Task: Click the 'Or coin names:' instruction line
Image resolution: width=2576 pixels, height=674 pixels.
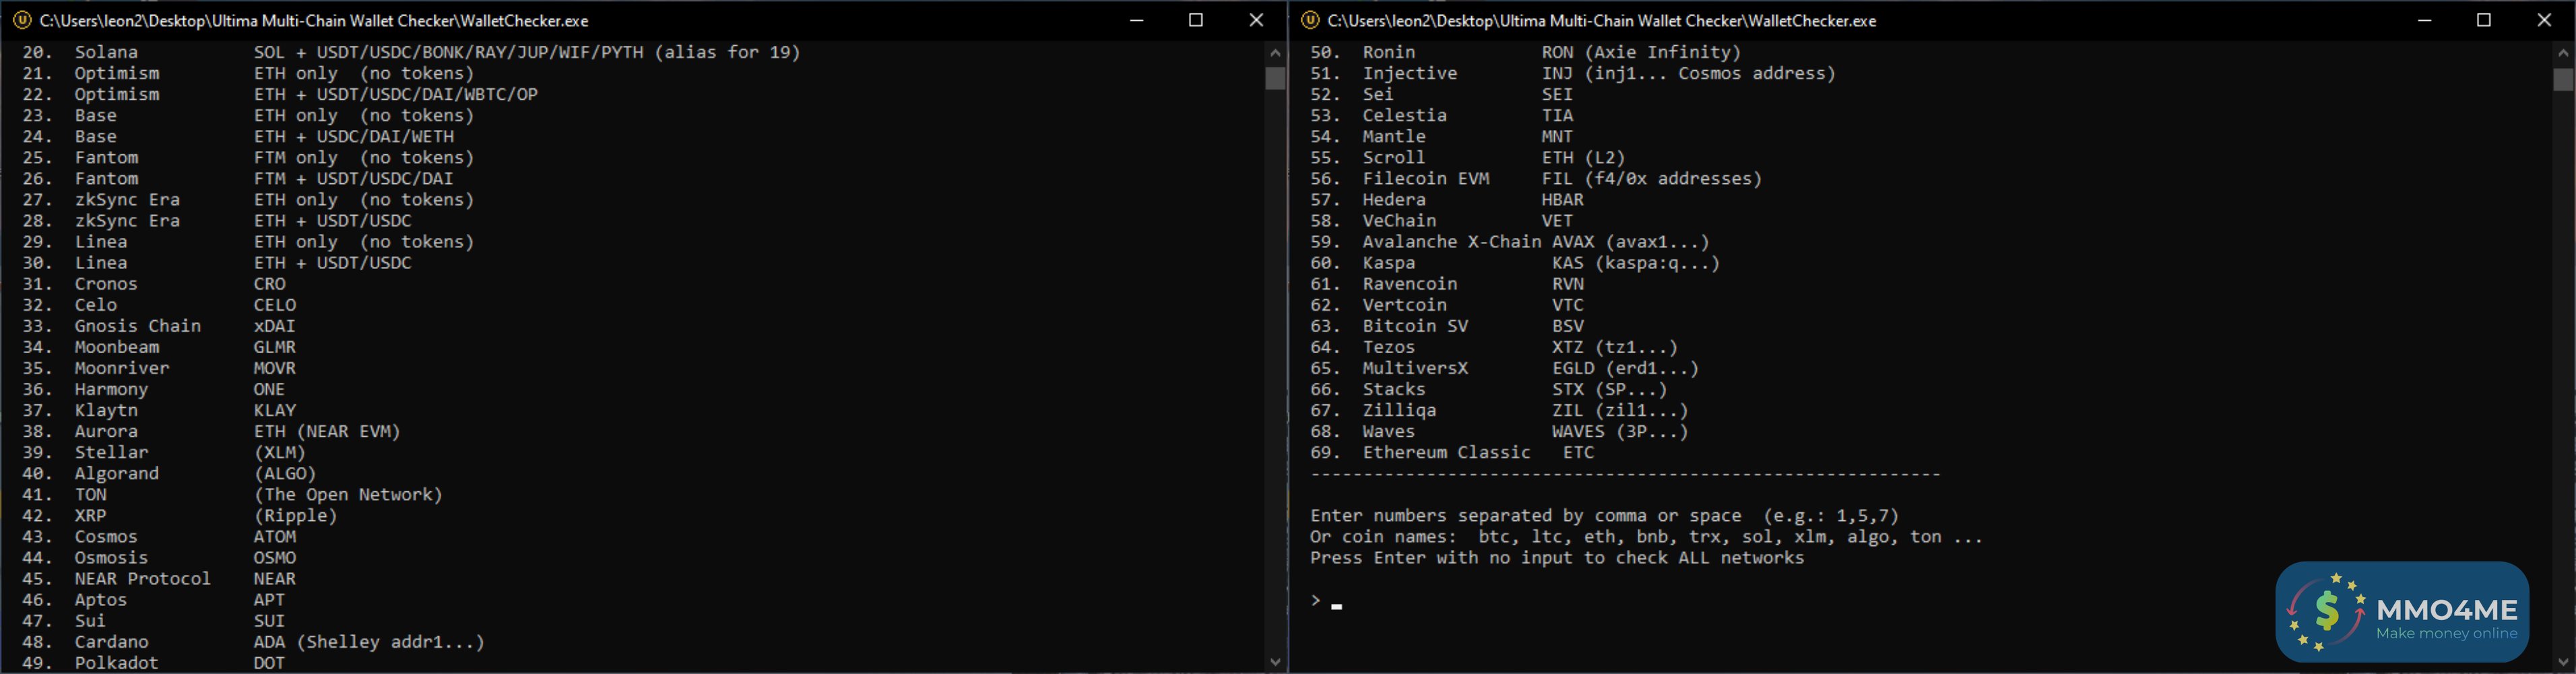Action: [x=1647, y=536]
